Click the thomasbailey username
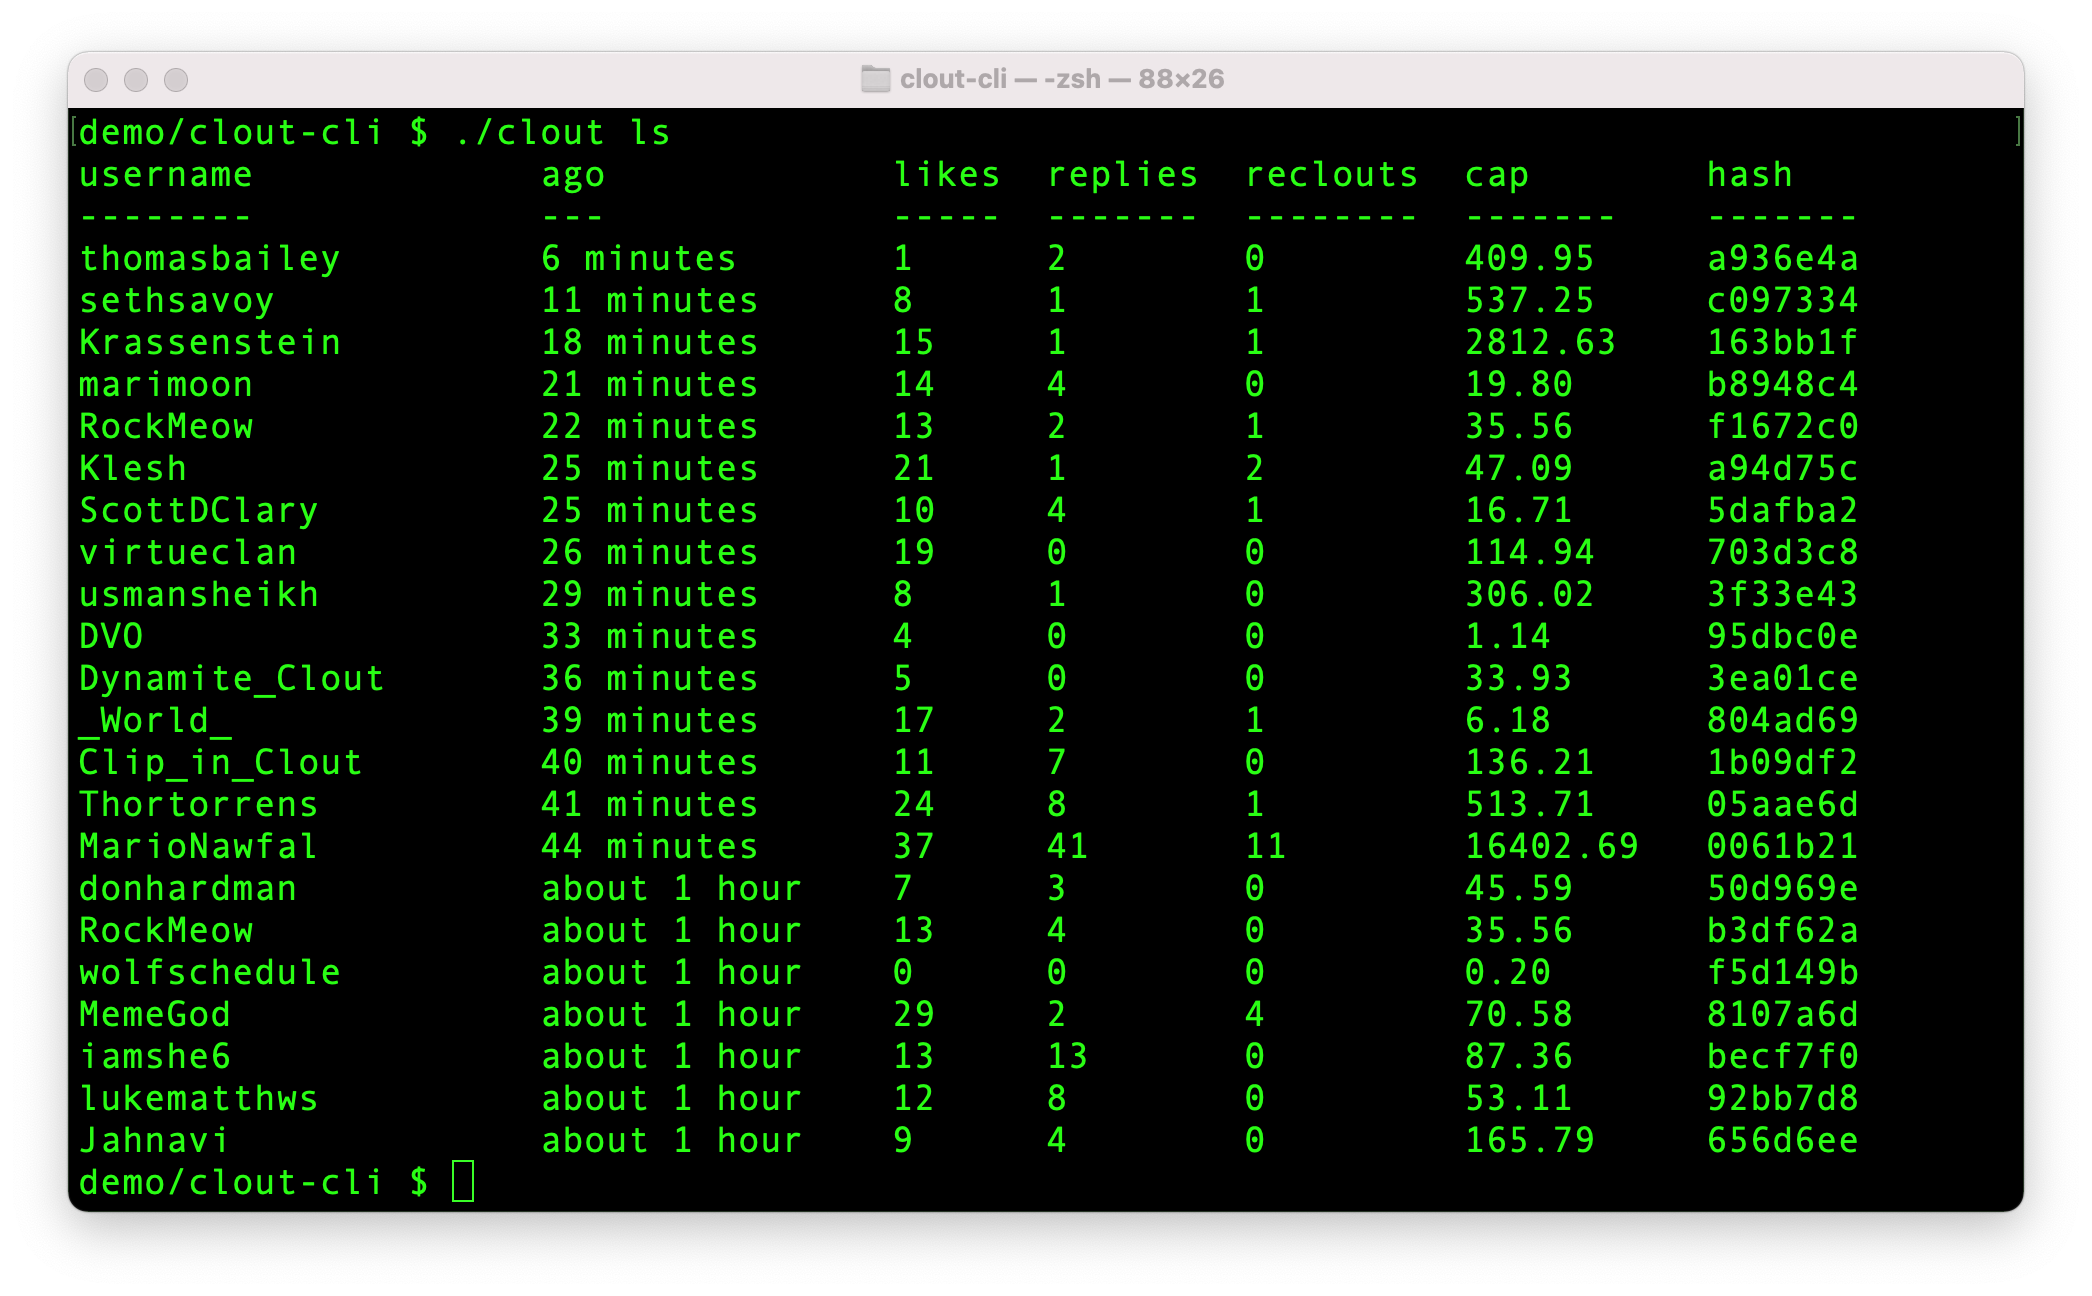 pyautogui.click(x=210, y=259)
